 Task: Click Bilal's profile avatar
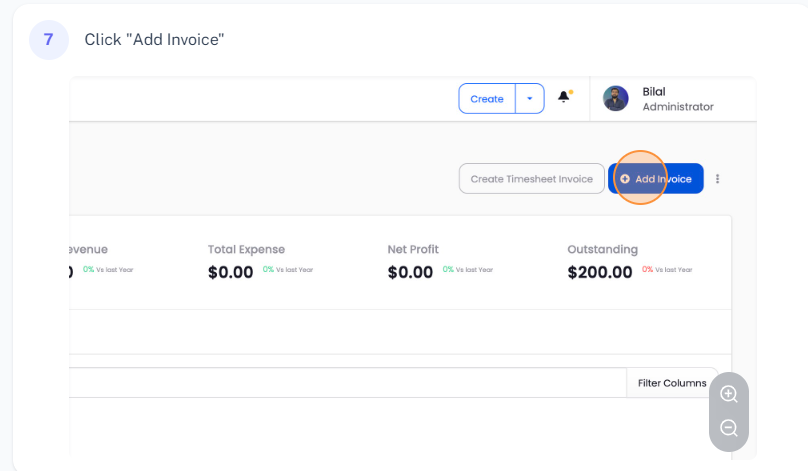tap(616, 98)
